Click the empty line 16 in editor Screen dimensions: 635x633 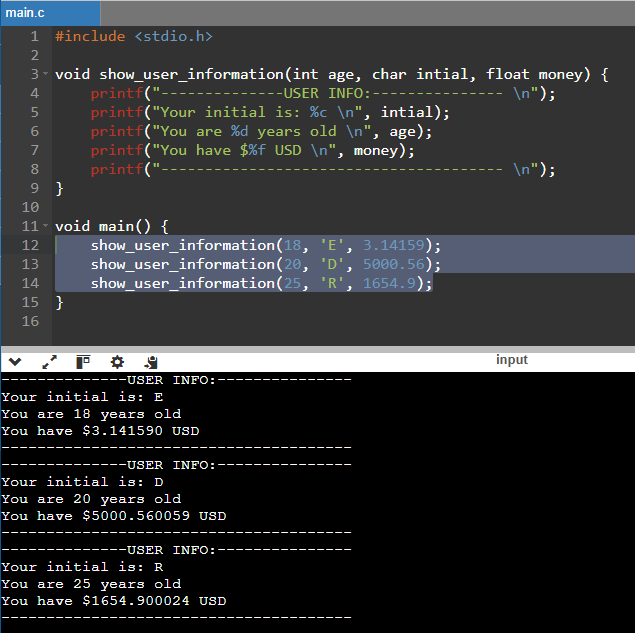[x=343, y=322]
